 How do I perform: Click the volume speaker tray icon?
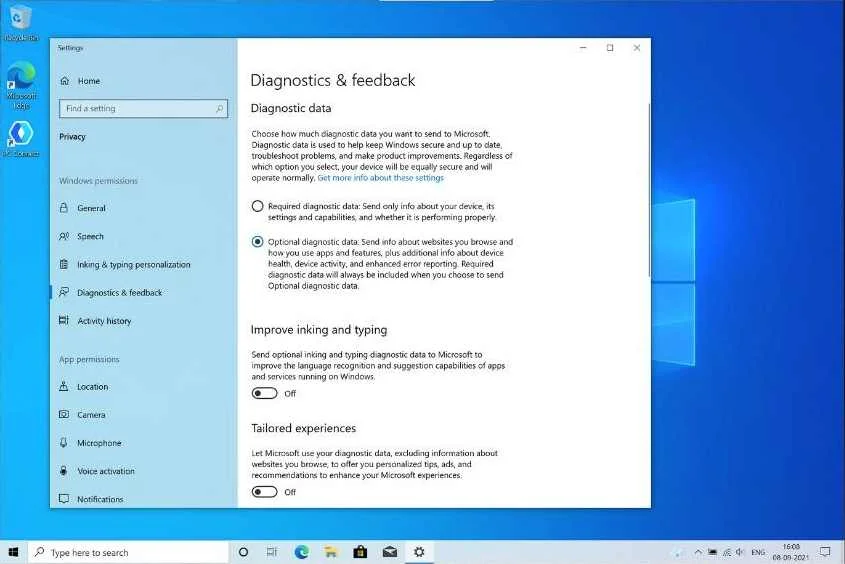click(740, 552)
